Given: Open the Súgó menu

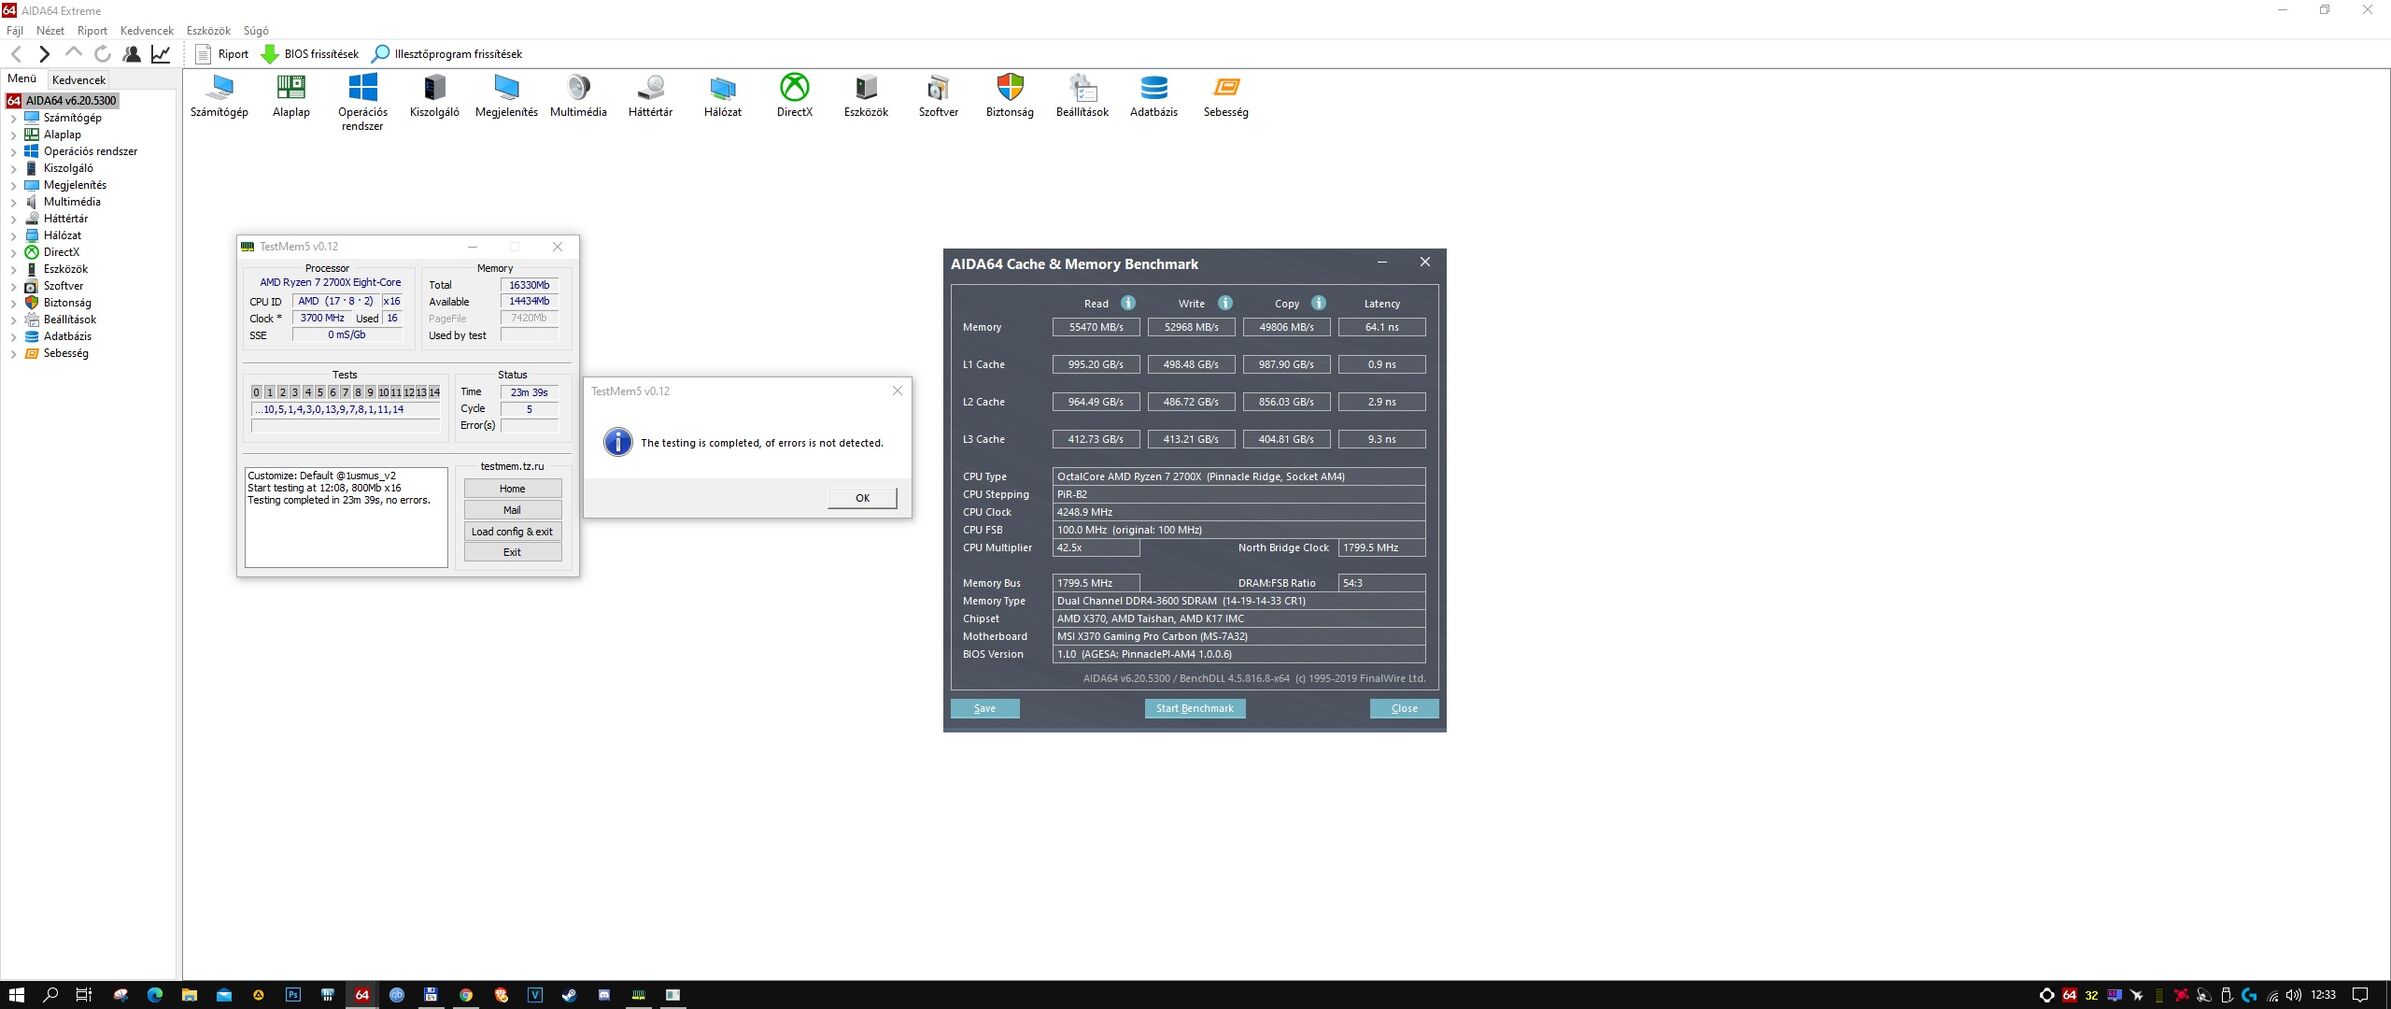Looking at the screenshot, I should (x=256, y=31).
